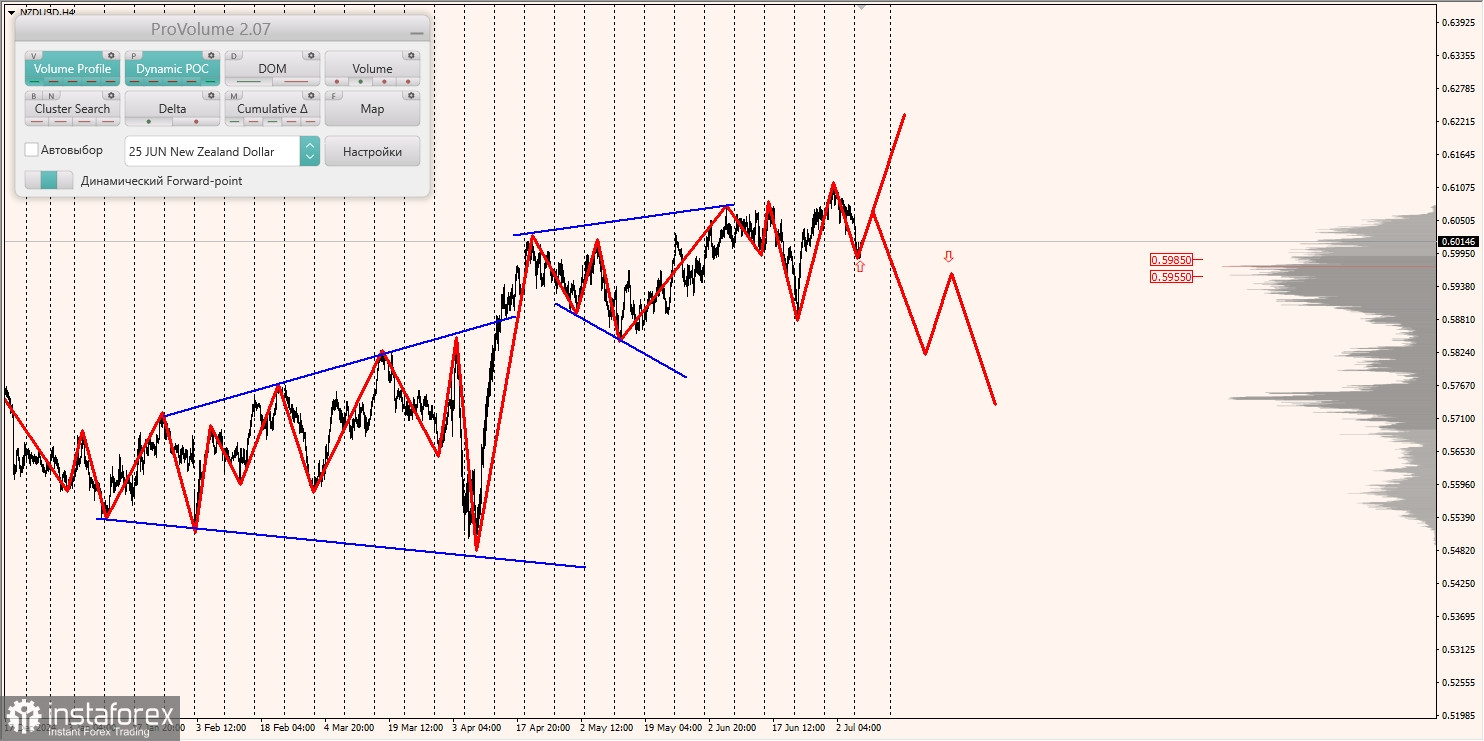The image size is (1484, 741).
Task: Open Delta gear settings
Action: click(211, 96)
